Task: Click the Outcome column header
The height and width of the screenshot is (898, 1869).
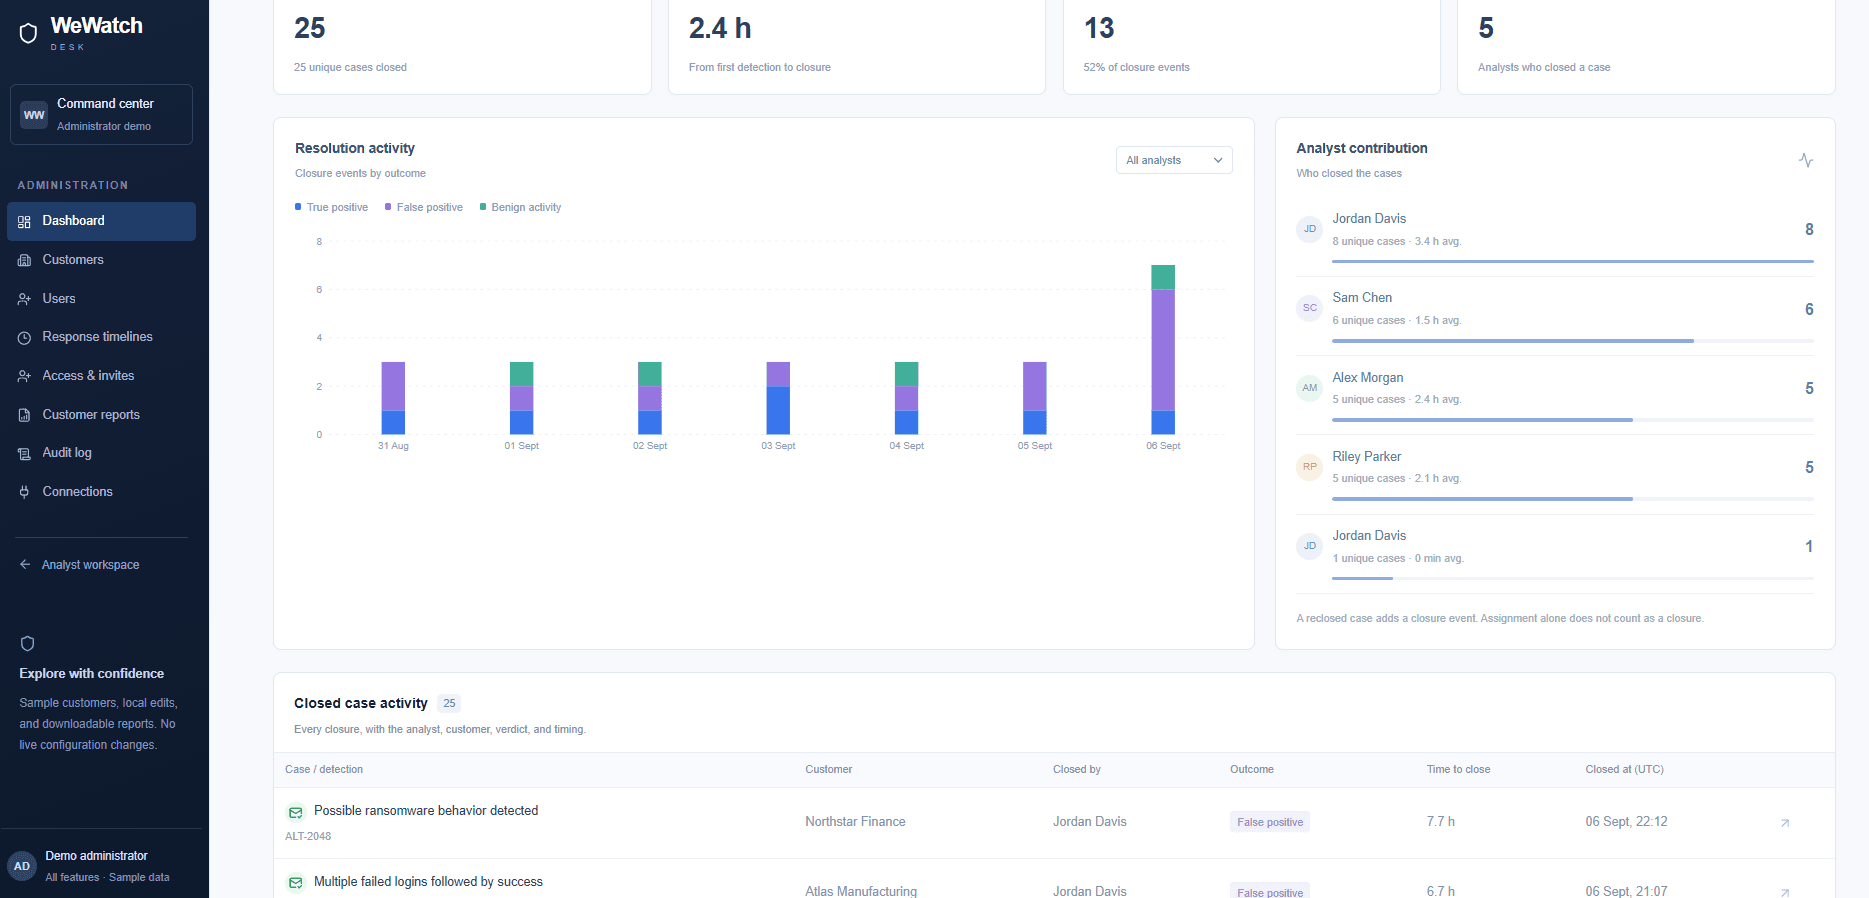Action: (1251, 769)
